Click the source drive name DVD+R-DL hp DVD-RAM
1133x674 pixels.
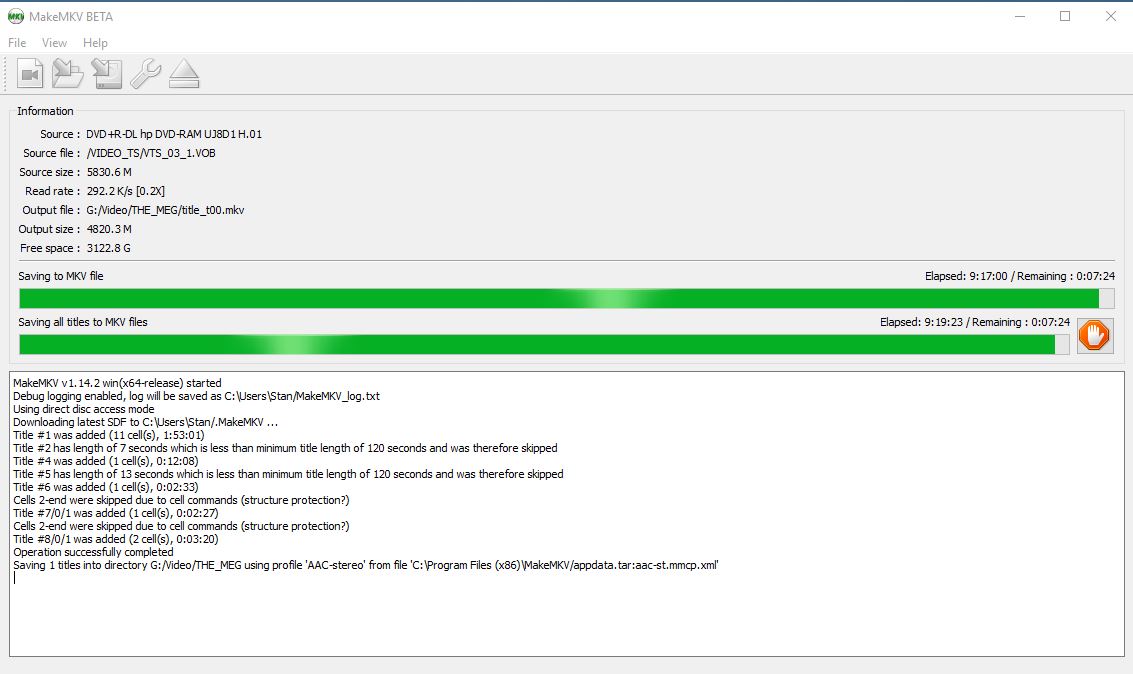pyautogui.click(x=173, y=134)
